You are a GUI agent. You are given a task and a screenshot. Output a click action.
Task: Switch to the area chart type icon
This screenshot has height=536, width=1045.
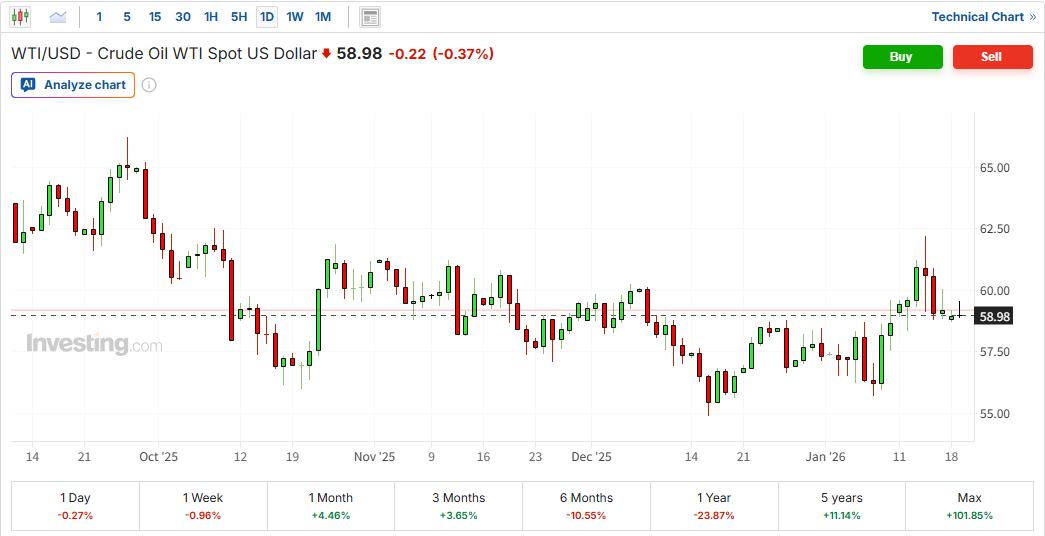tap(58, 17)
